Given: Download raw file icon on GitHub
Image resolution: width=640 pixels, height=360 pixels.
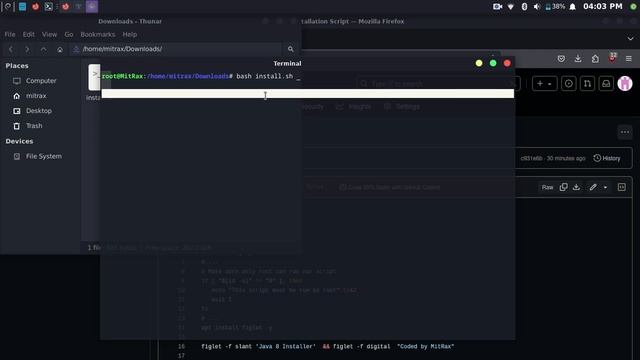Looking at the screenshot, I should point(576,187).
